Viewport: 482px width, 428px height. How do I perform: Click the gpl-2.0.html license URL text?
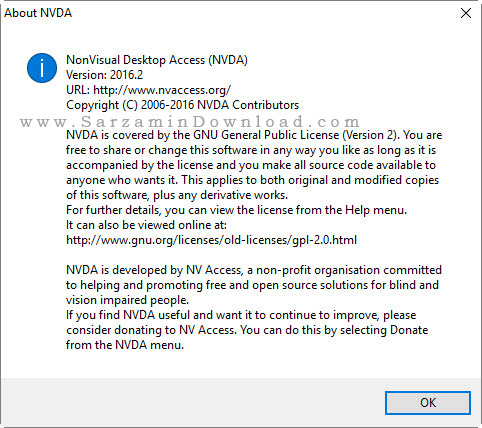pyautogui.click(x=211, y=240)
